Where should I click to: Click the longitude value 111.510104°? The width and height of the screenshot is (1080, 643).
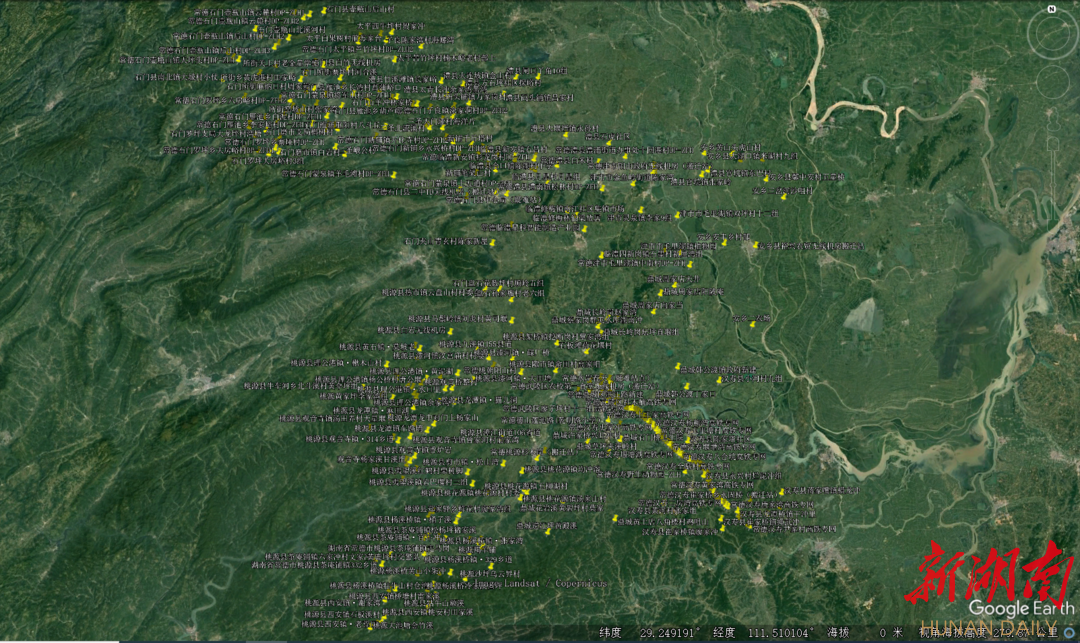tap(779, 632)
